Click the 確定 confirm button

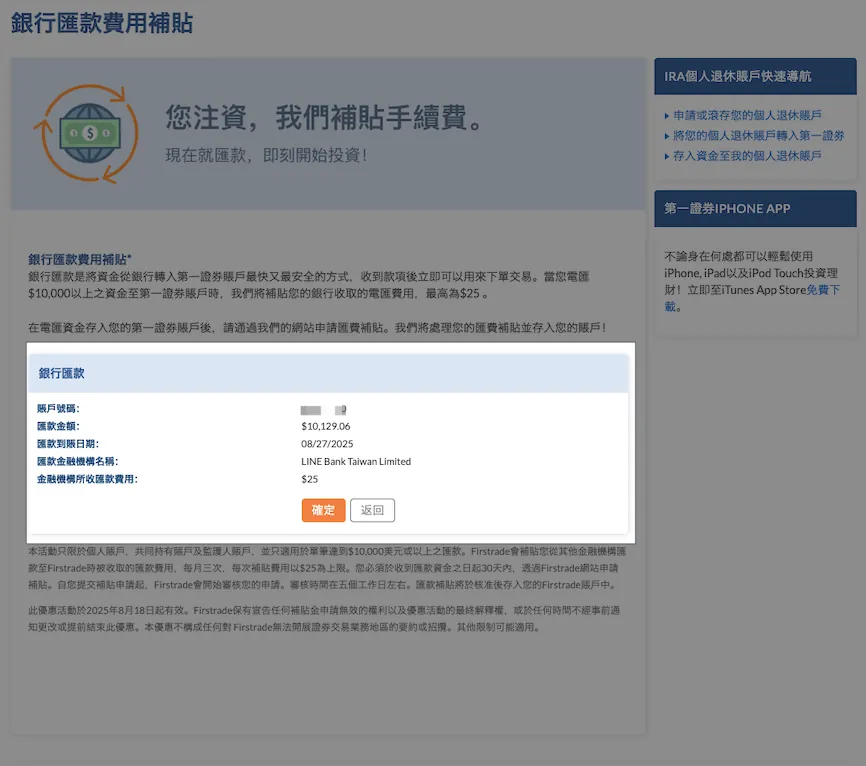pos(323,510)
